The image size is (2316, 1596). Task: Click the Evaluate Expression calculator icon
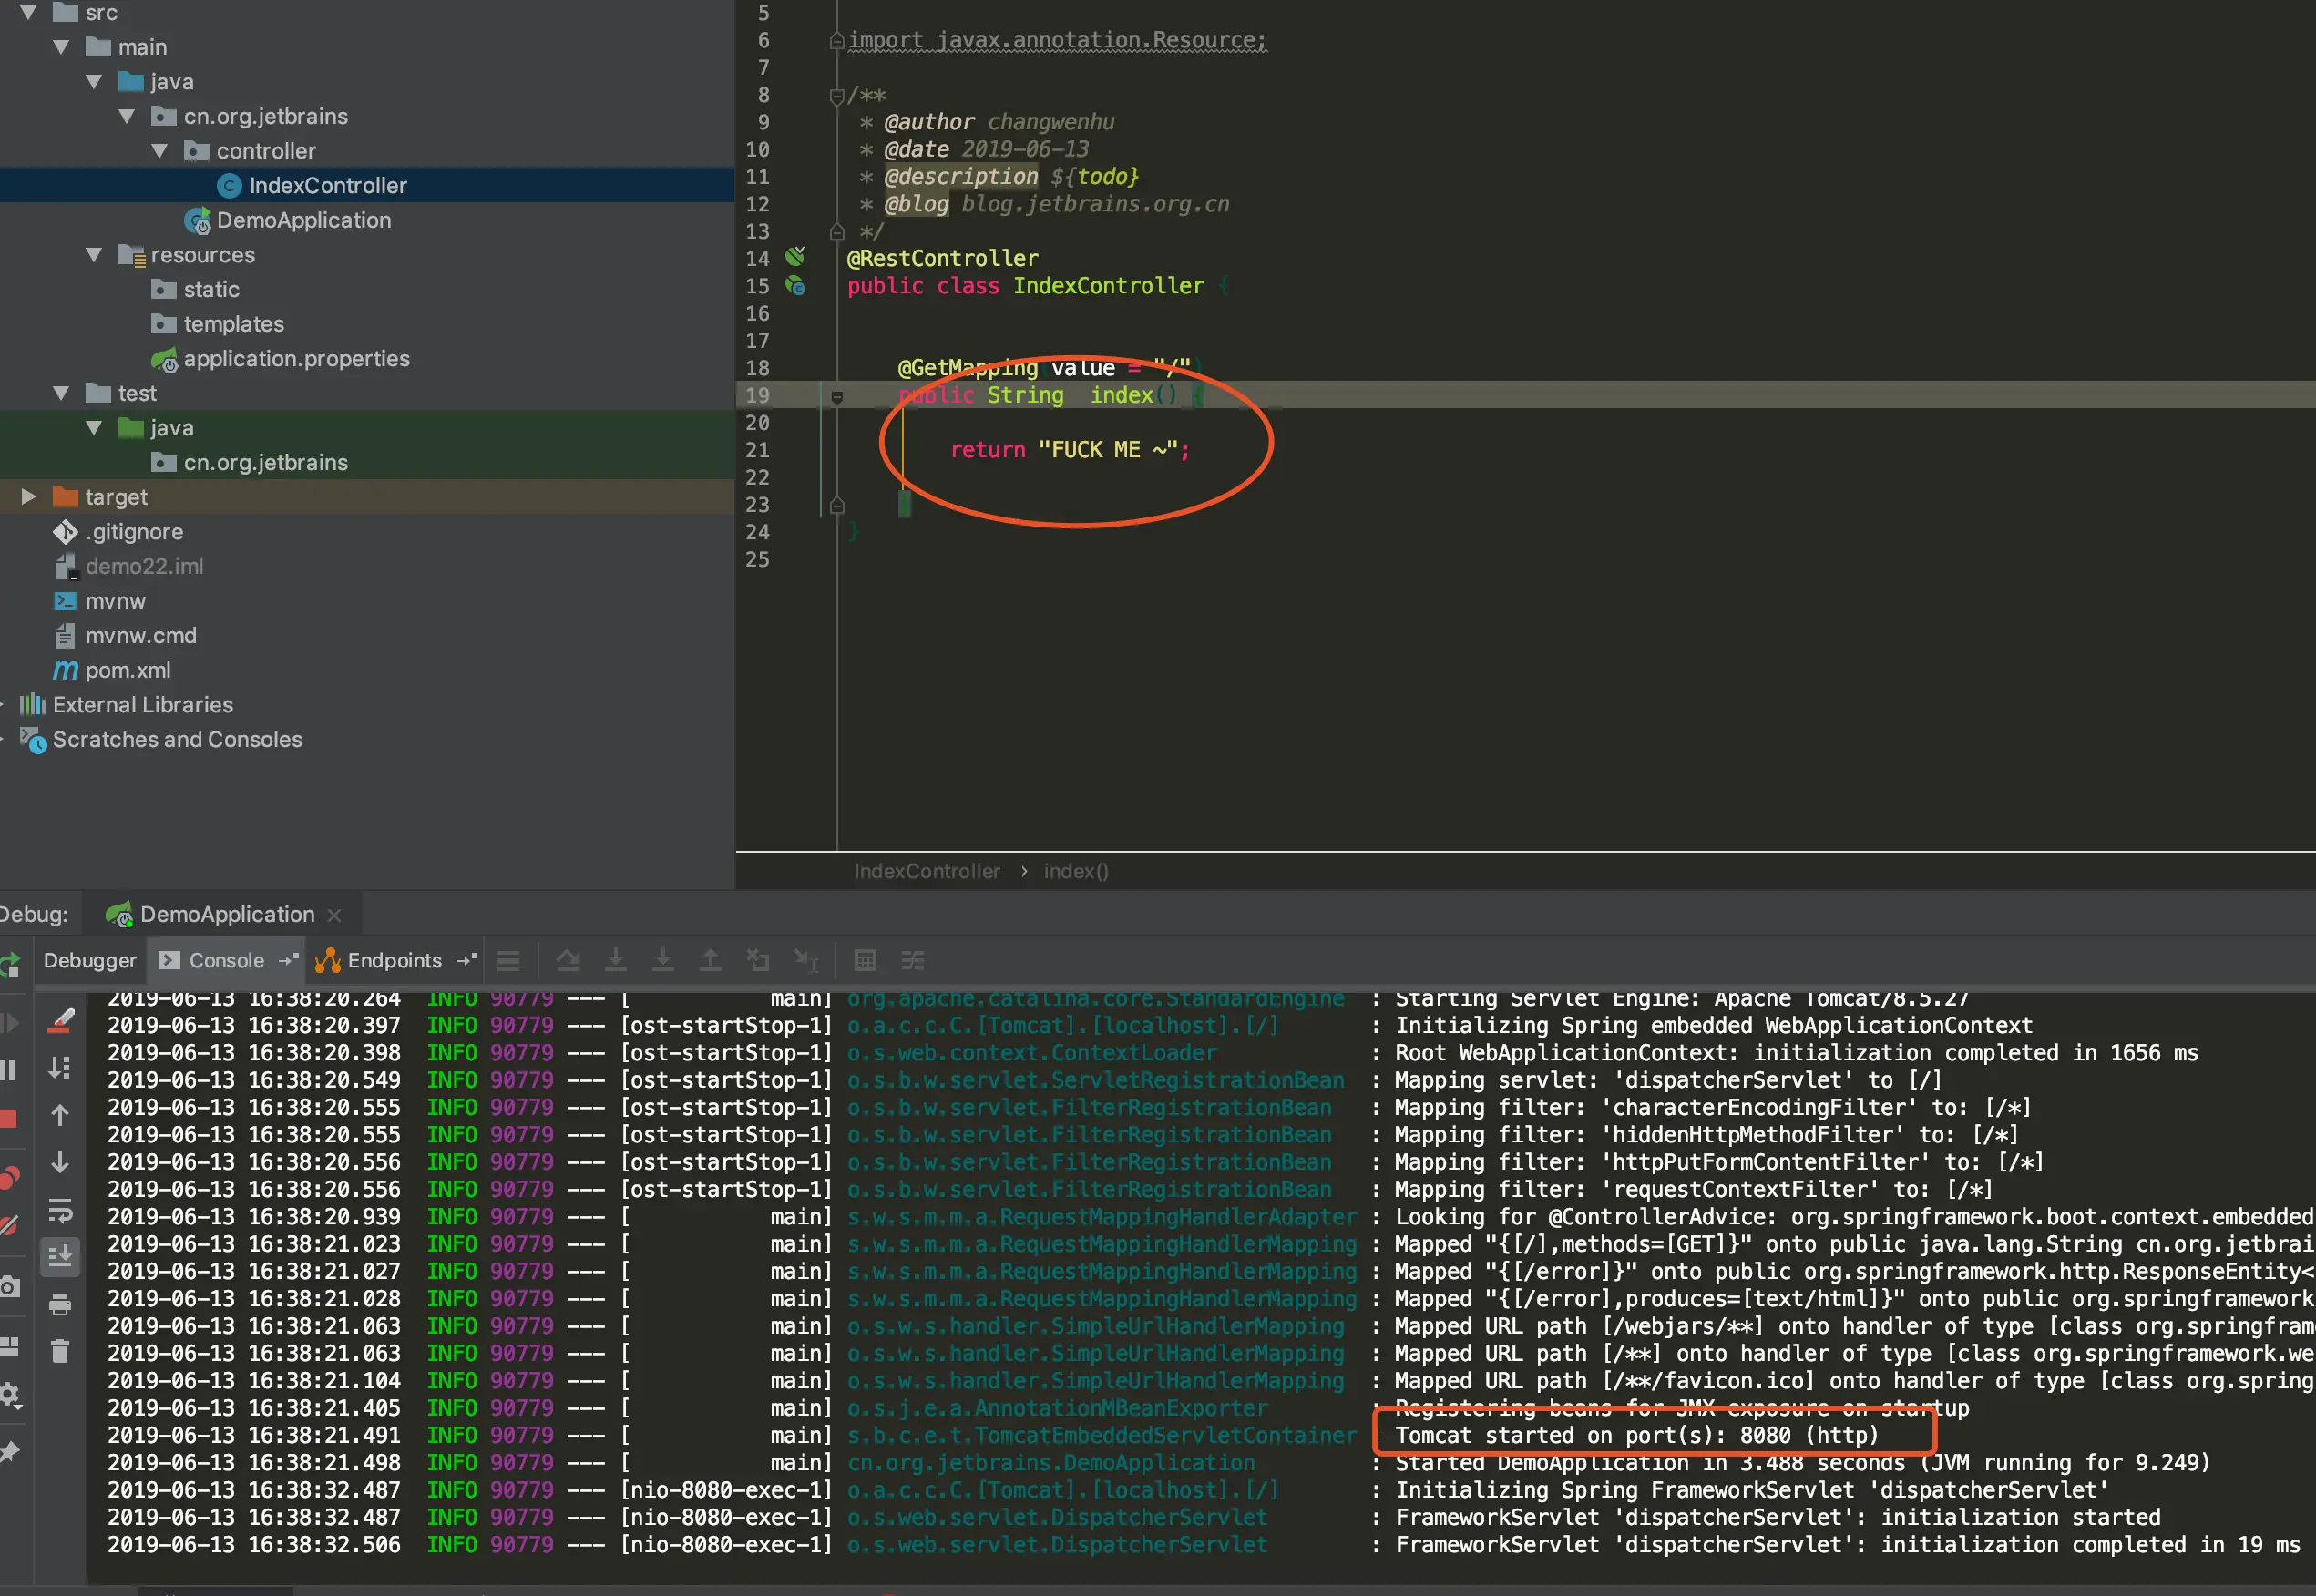[x=865, y=960]
